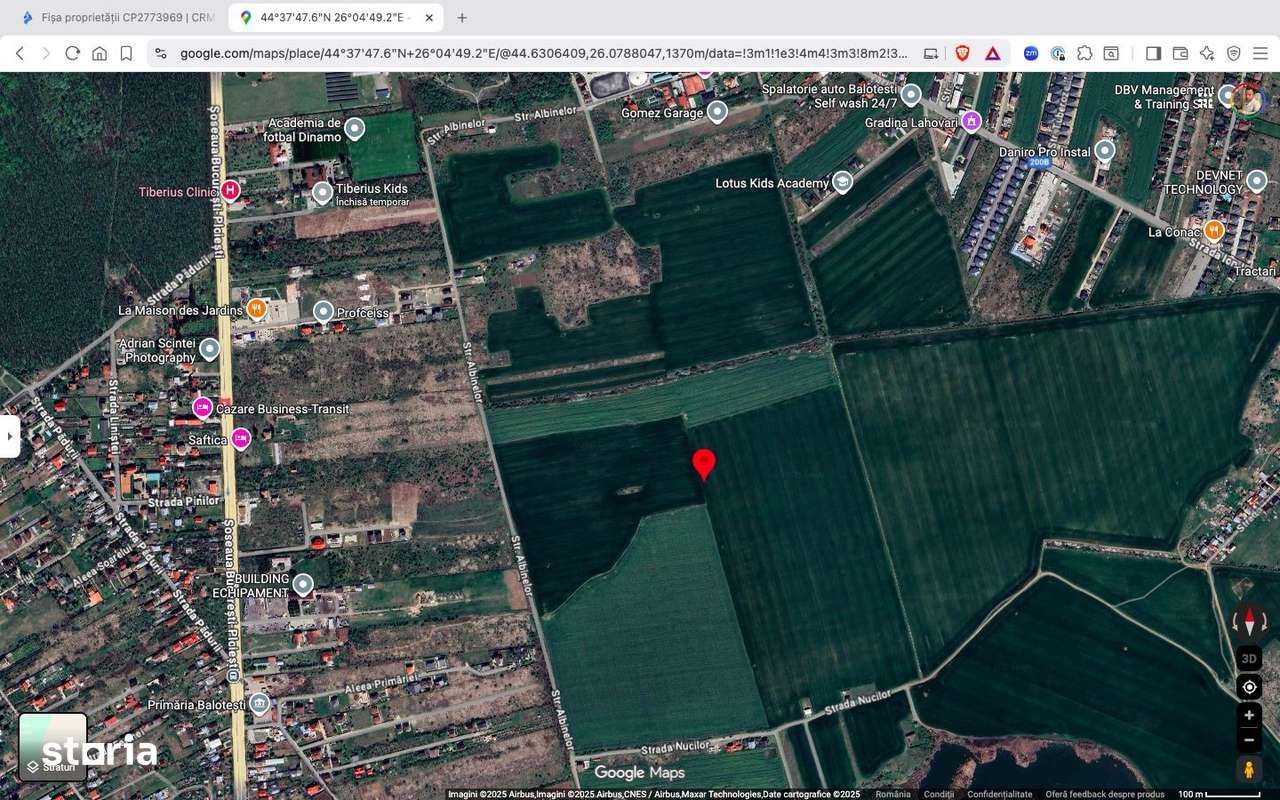Click the compass to reset north

click(1250, 621)
